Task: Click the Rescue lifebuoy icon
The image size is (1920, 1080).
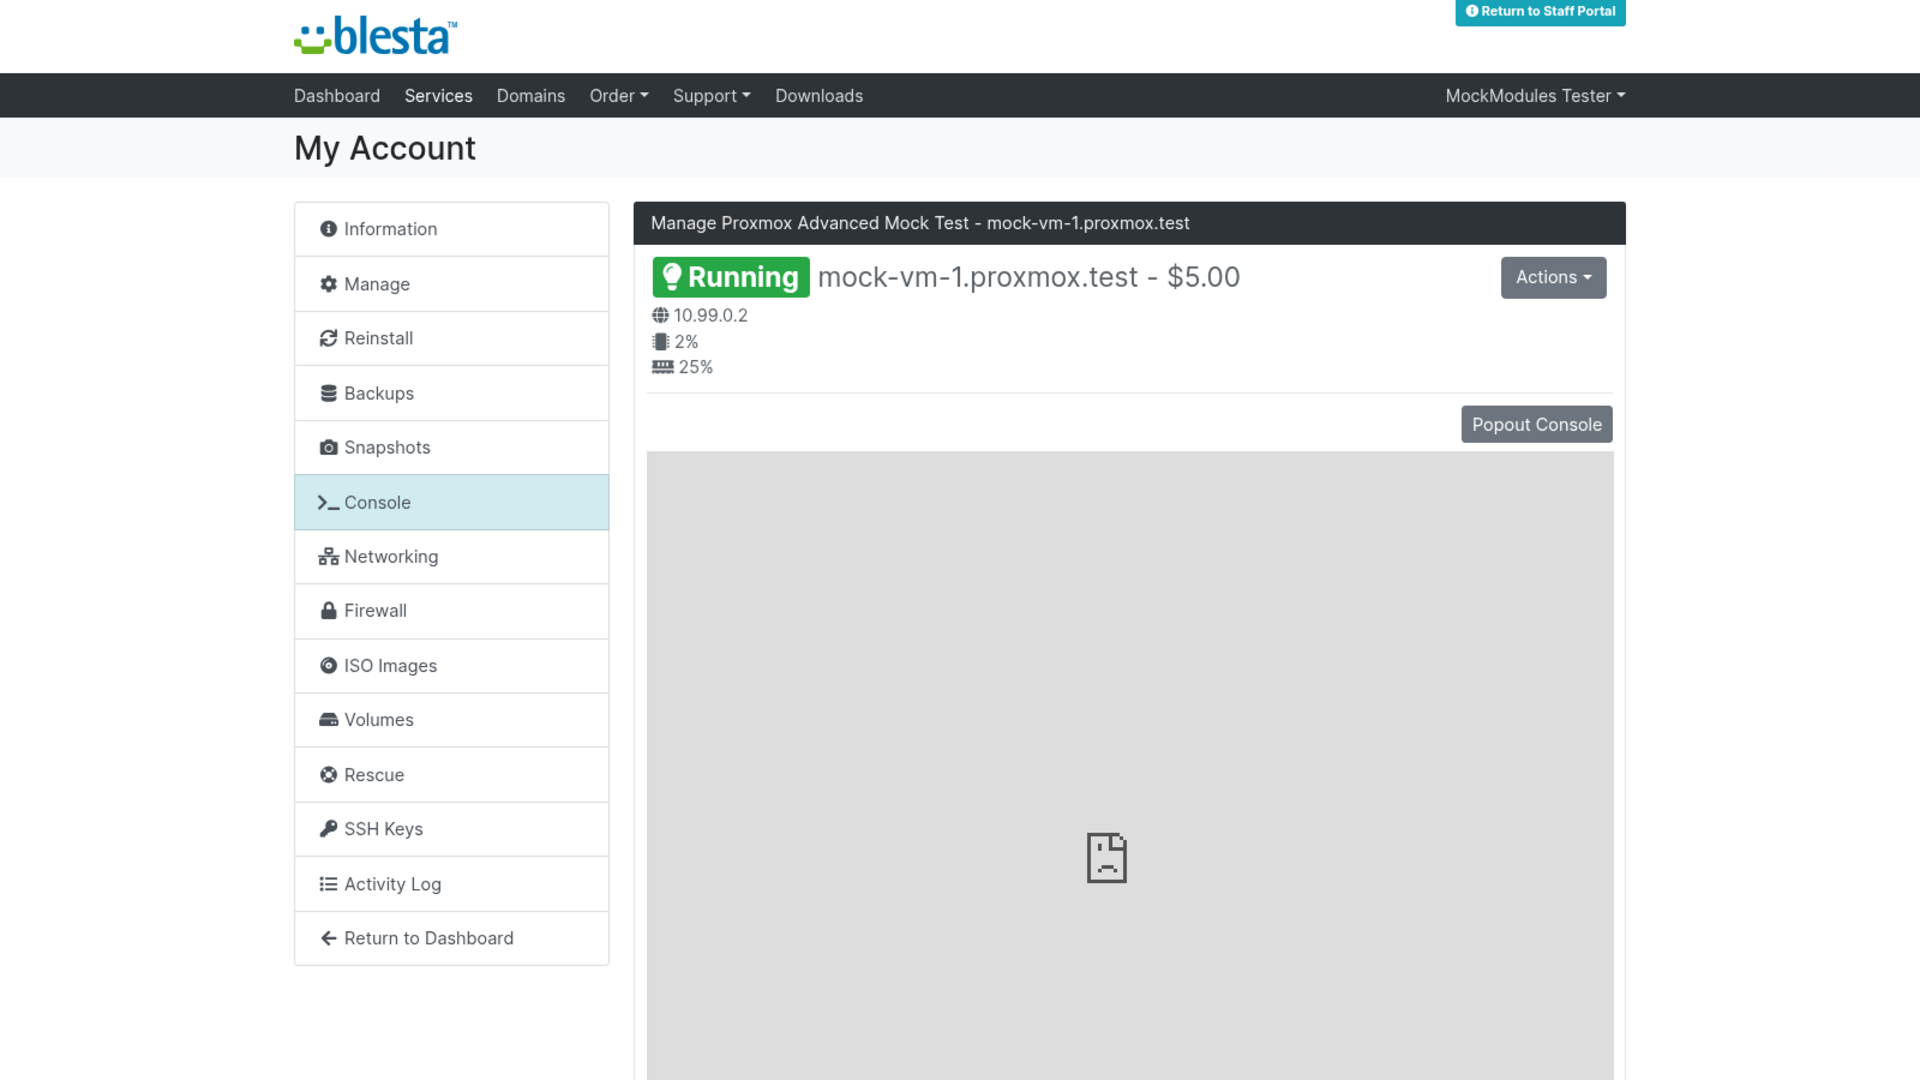Action: (328, 774)
